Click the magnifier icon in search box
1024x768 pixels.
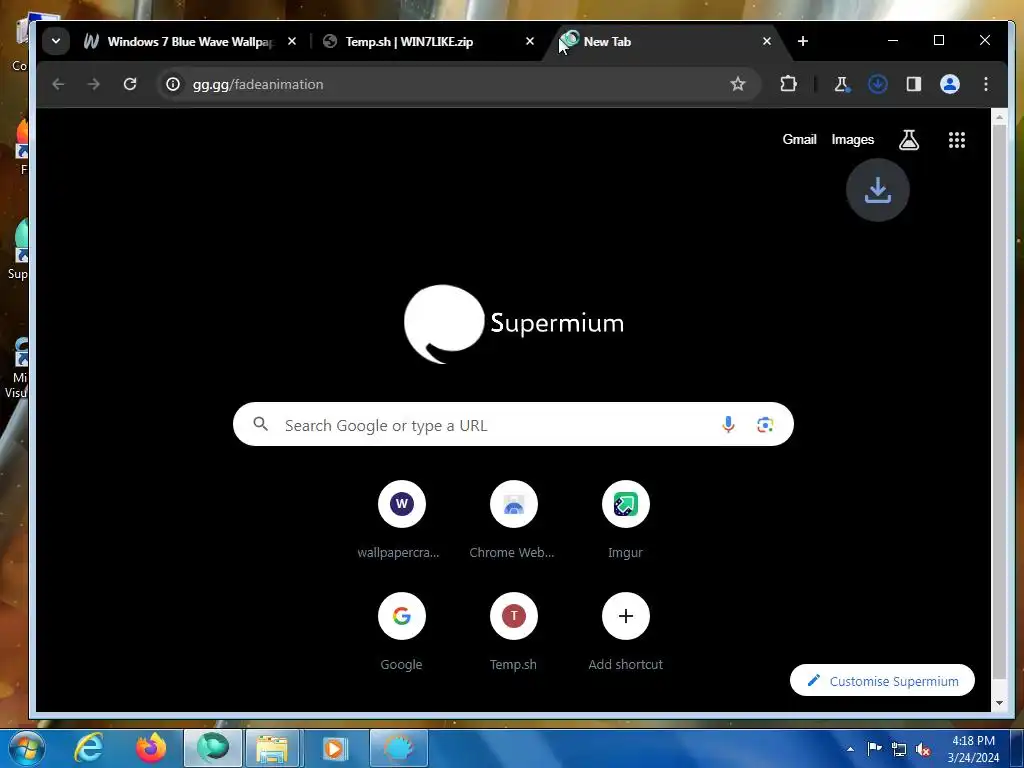pos(261,424)
